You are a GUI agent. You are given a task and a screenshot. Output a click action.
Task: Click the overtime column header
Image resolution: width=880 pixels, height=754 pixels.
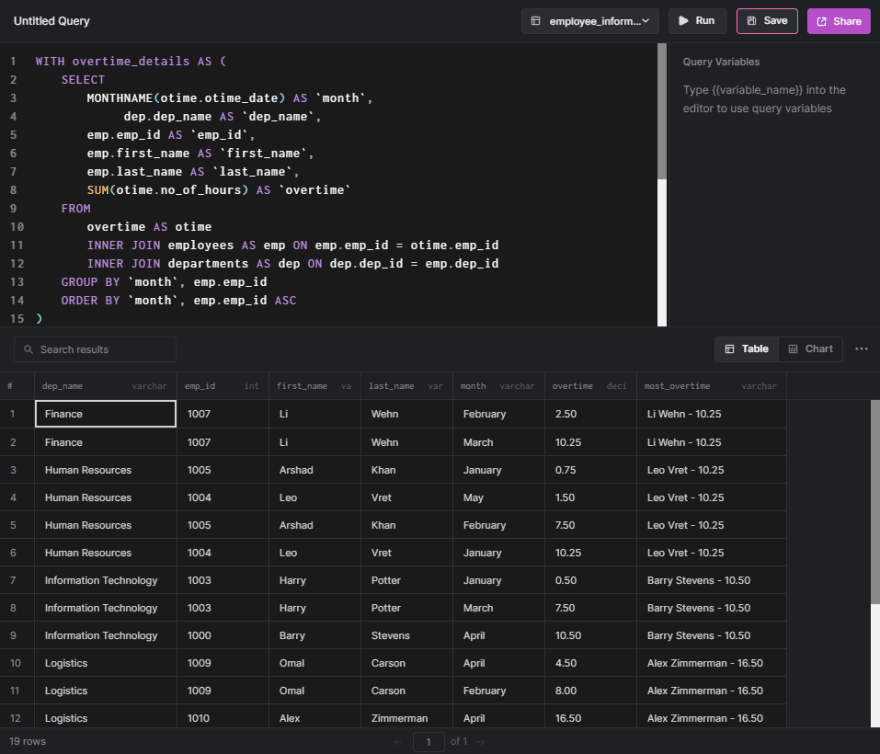point(591,386)
